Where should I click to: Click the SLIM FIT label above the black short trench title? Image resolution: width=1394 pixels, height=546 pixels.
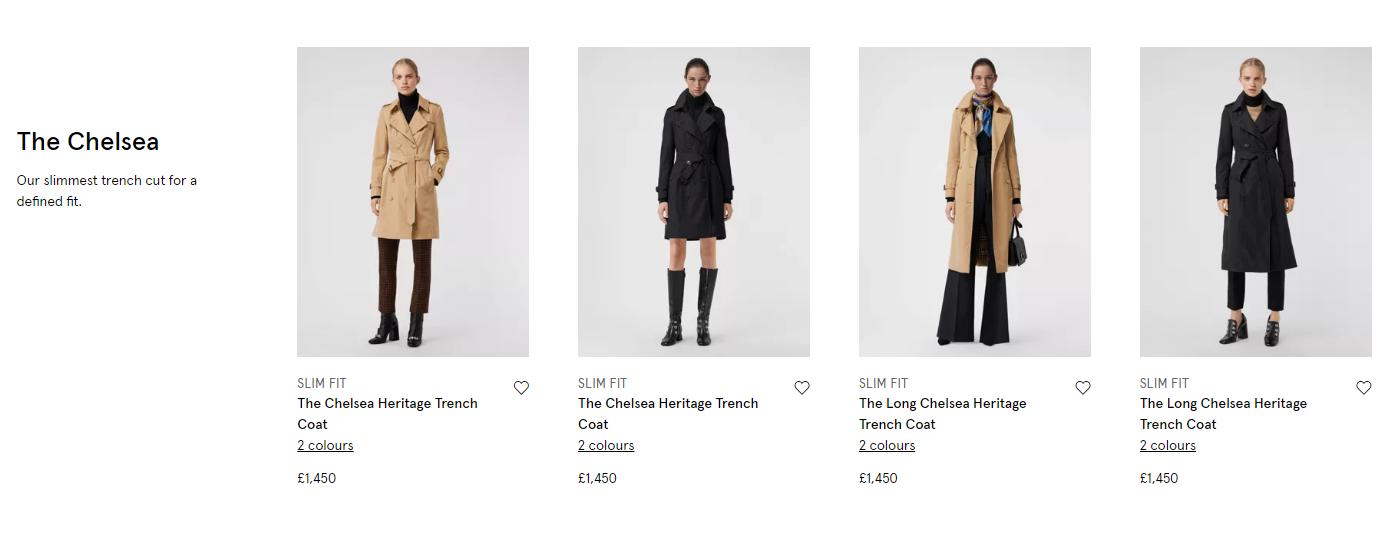[602, 383]
